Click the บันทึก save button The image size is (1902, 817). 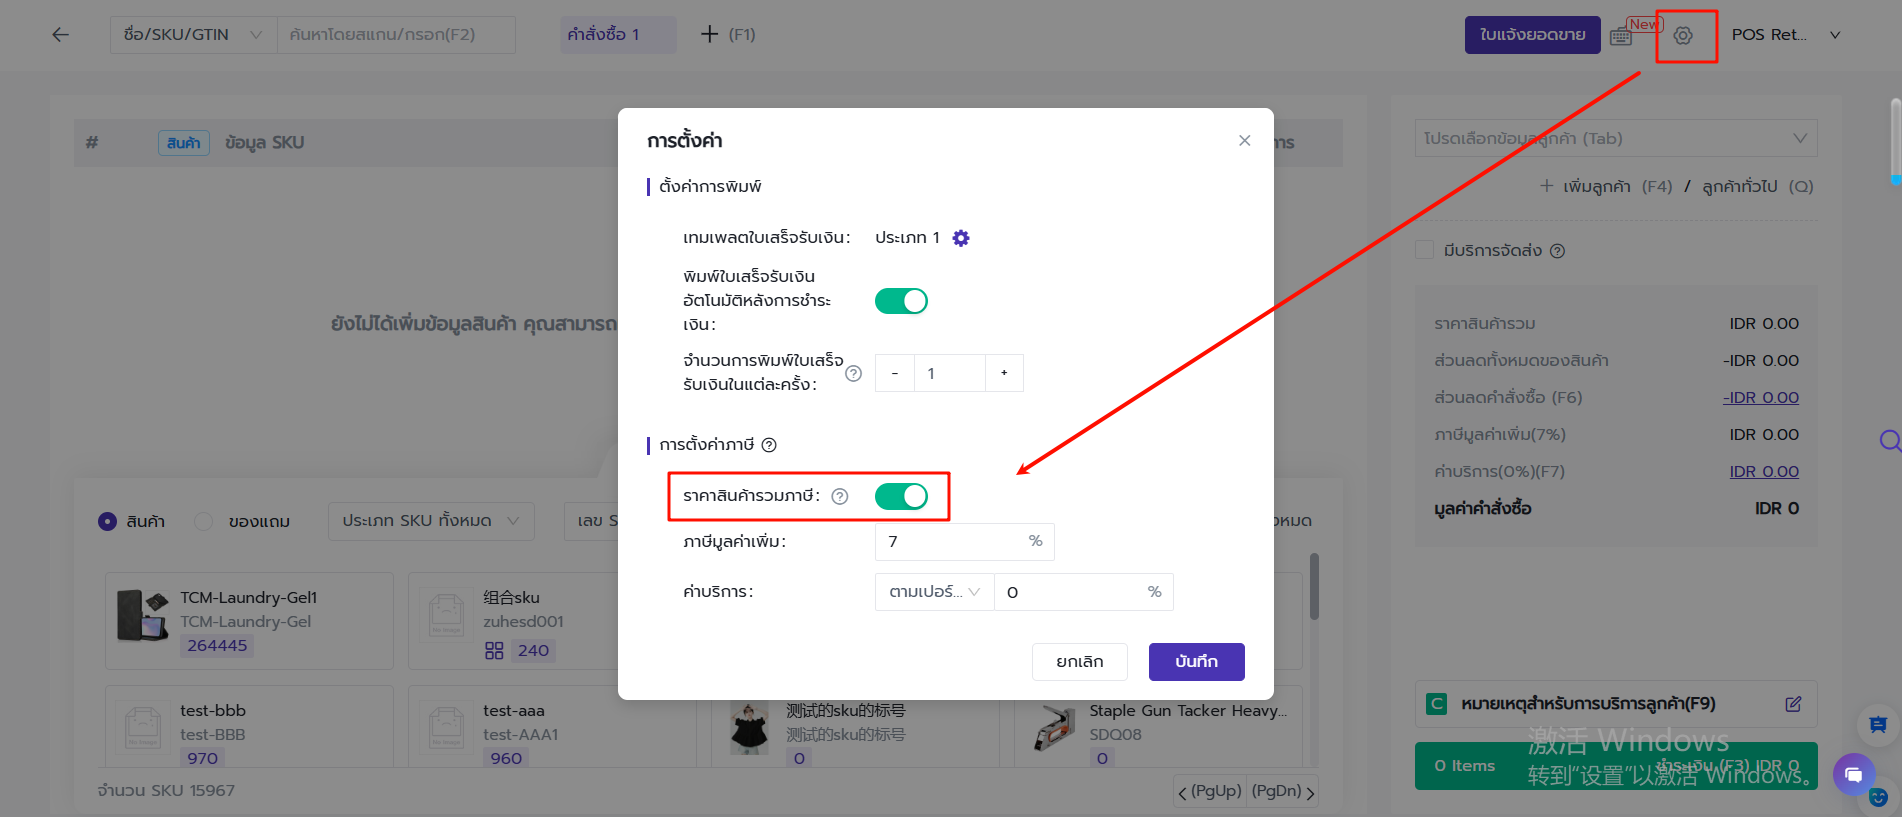pyautogui.click(x=1196, y=662)
